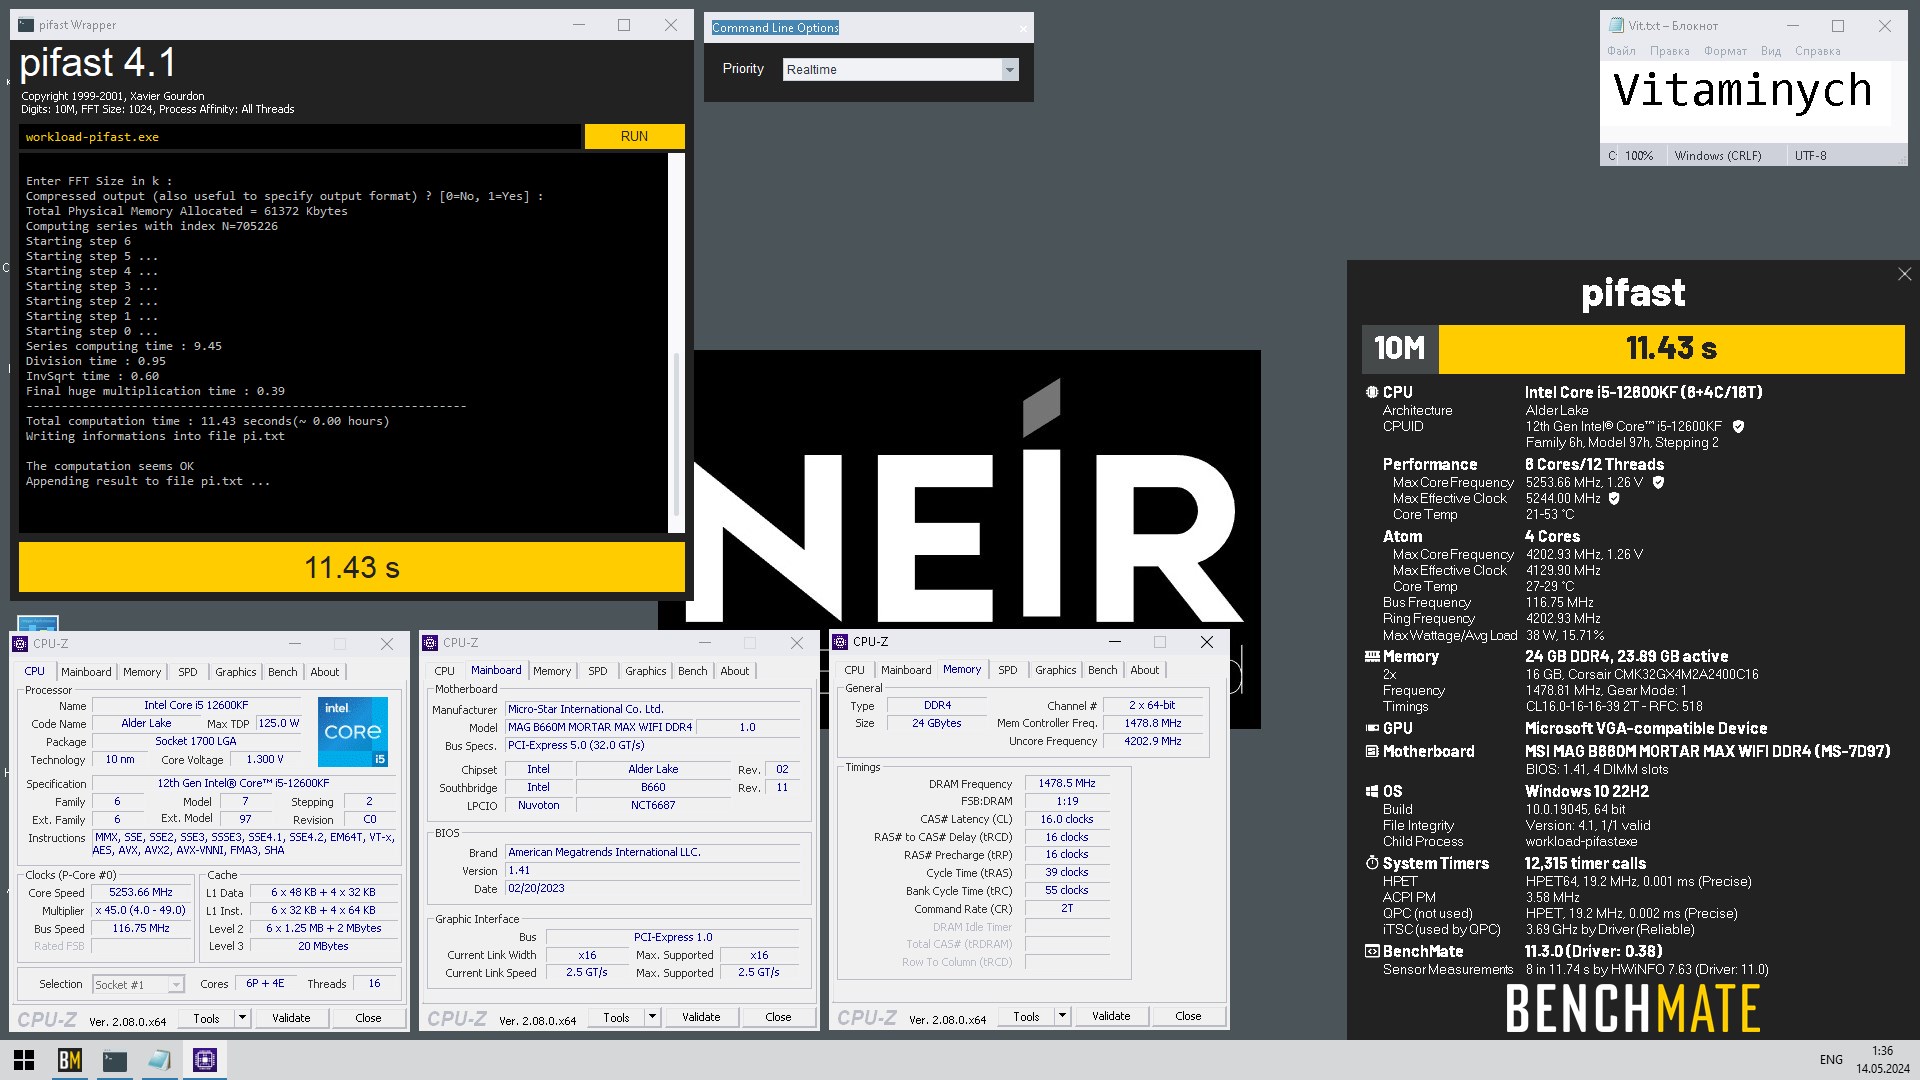Click the yellow 11.43 s score in the BenchMate panel
The width and height of the screenshot is (1920, 1080).
point(1671,348)
